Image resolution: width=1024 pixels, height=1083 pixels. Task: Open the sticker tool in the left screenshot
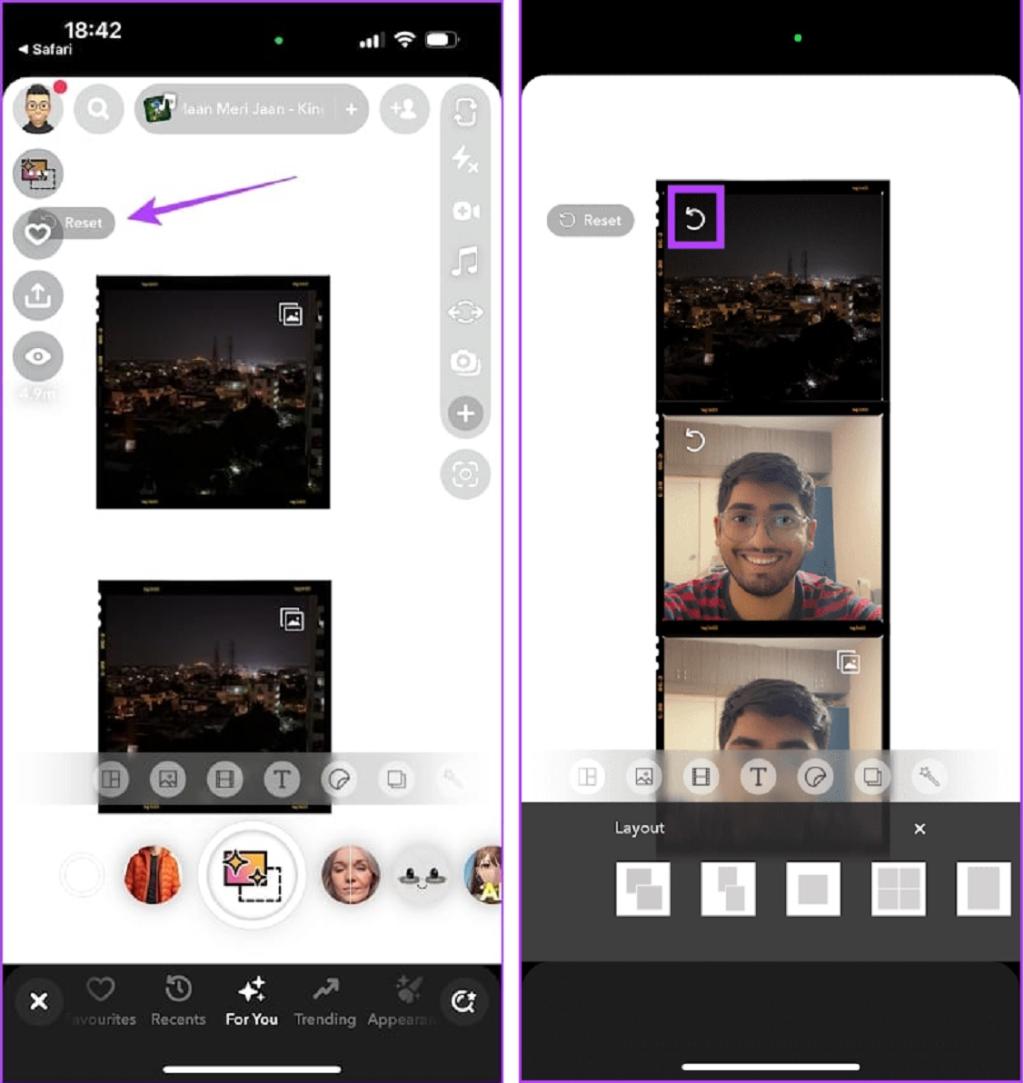coord(339,779)
